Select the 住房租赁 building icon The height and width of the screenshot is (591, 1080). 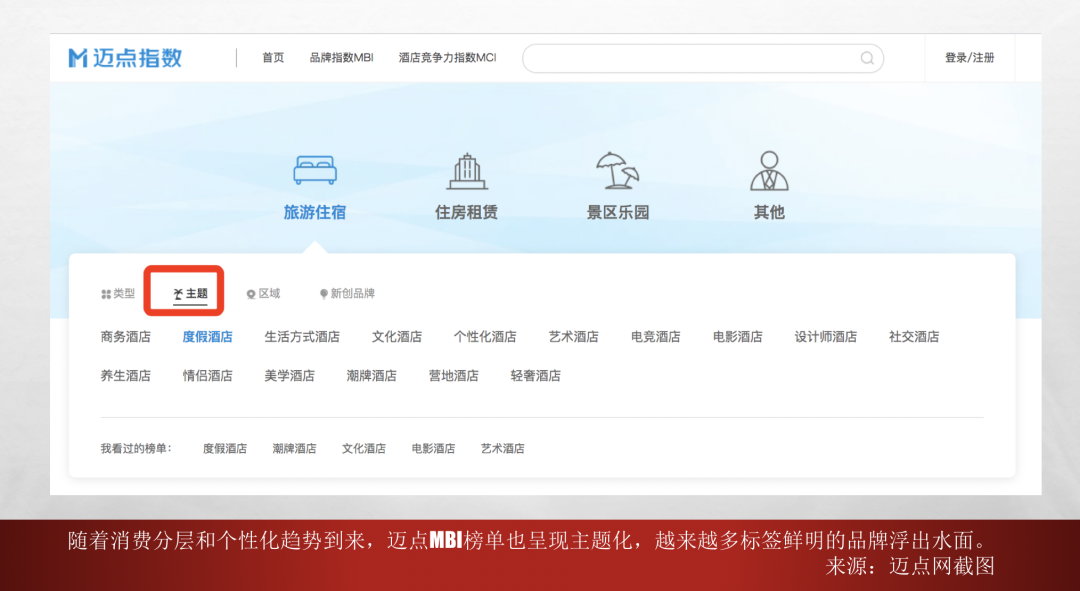click(466, 171)
